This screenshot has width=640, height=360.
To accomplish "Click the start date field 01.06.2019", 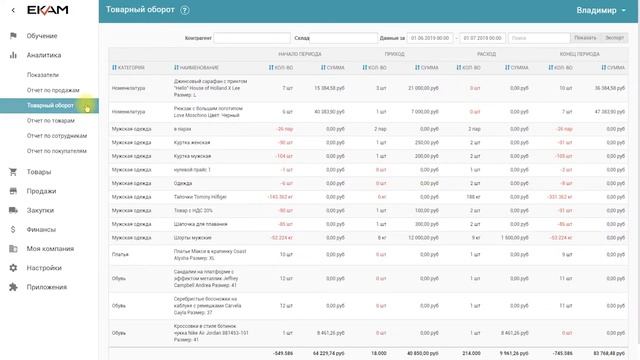I will (x=430, y=38).
